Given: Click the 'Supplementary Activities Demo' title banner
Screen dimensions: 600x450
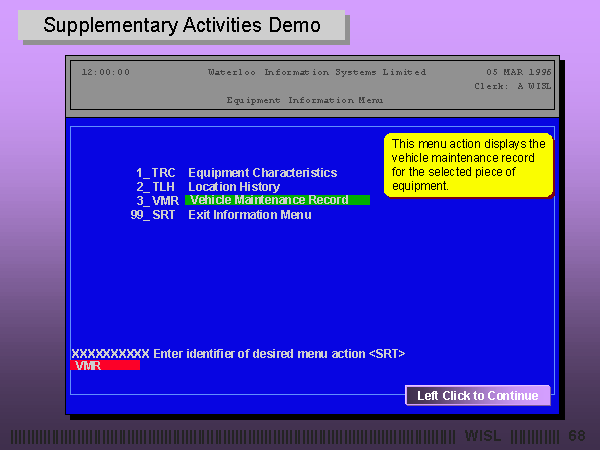Looking at the screenshot, I should pyautogui.click(x=182, y=25).
